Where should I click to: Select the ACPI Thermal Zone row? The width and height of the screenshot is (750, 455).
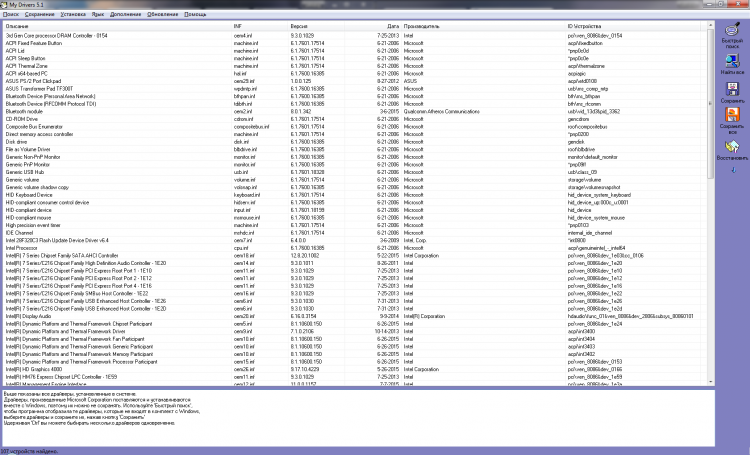tap(354, 66)
